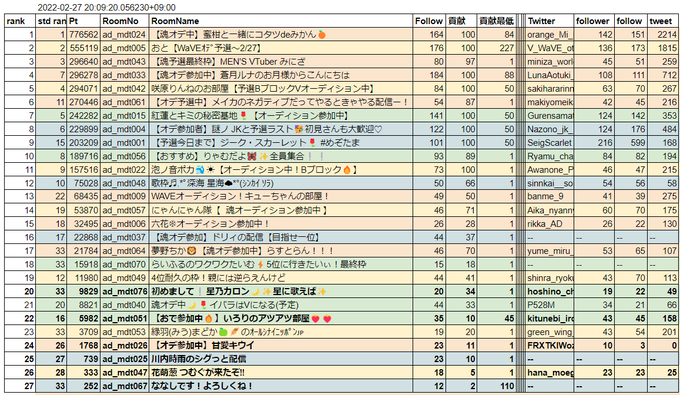Click Twitter handle LunaAotuki_
Screen dimensions: 680x395
pos(549,75)
